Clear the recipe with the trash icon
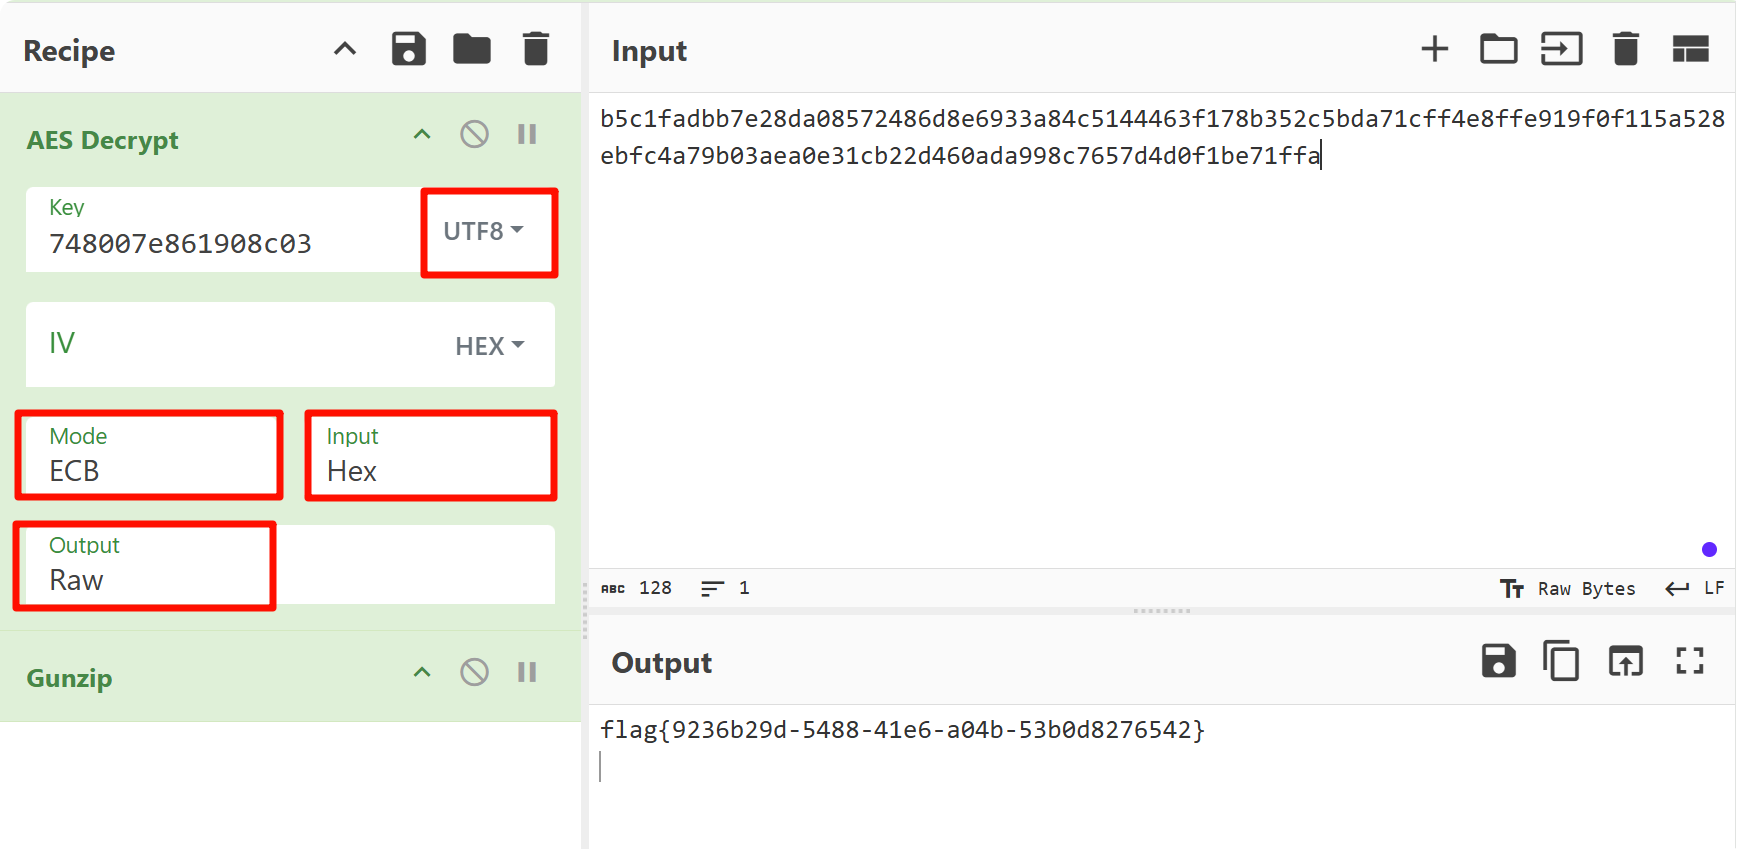1746x849 pixels. (x=536, y=49)
